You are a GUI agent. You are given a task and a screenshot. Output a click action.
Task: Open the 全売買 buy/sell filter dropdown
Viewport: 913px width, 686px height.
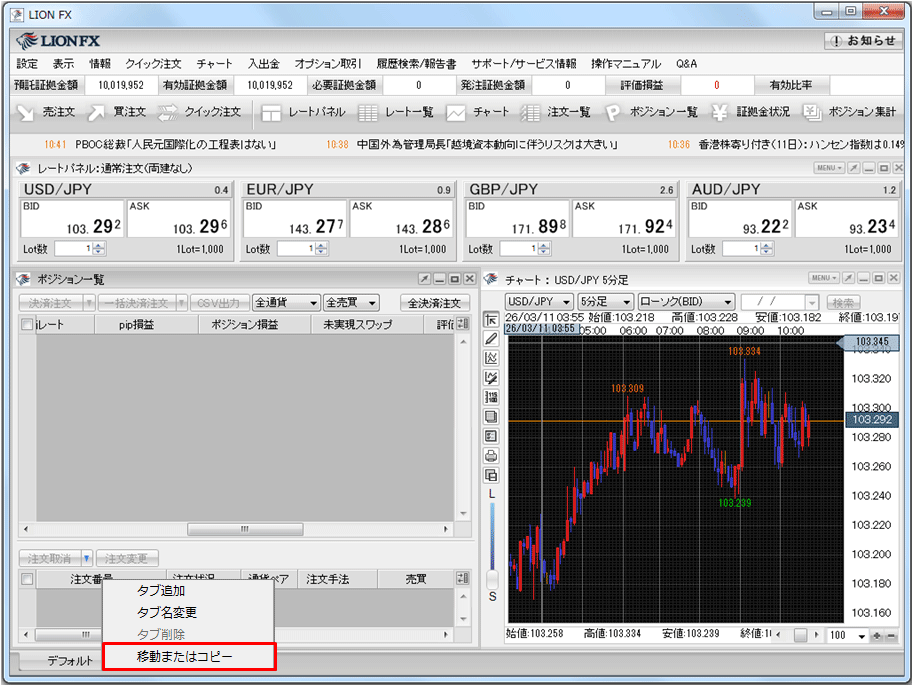(x=351, y=303)
